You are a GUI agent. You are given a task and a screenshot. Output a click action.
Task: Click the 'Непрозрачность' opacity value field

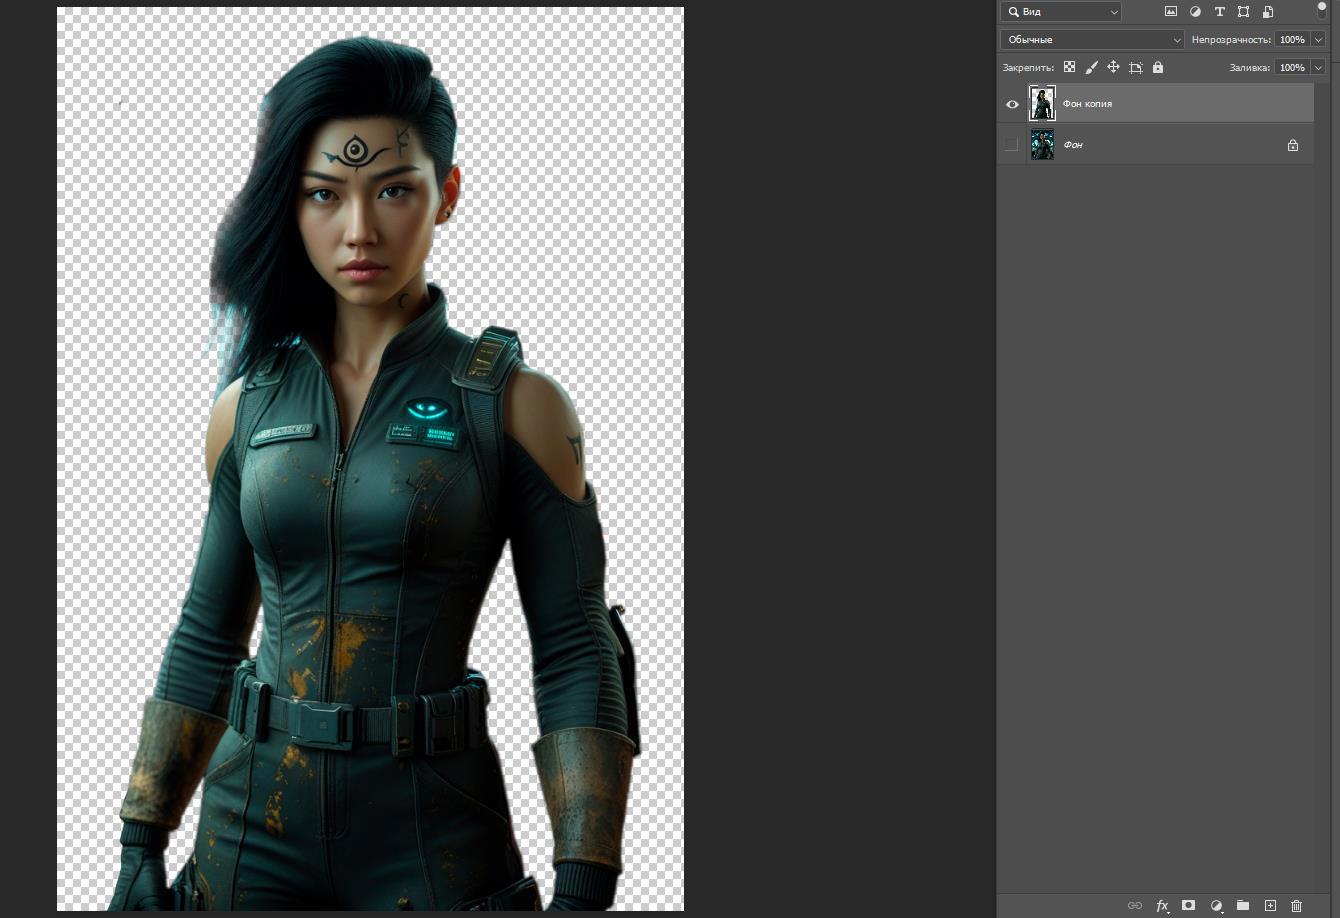coord(1291,40)
